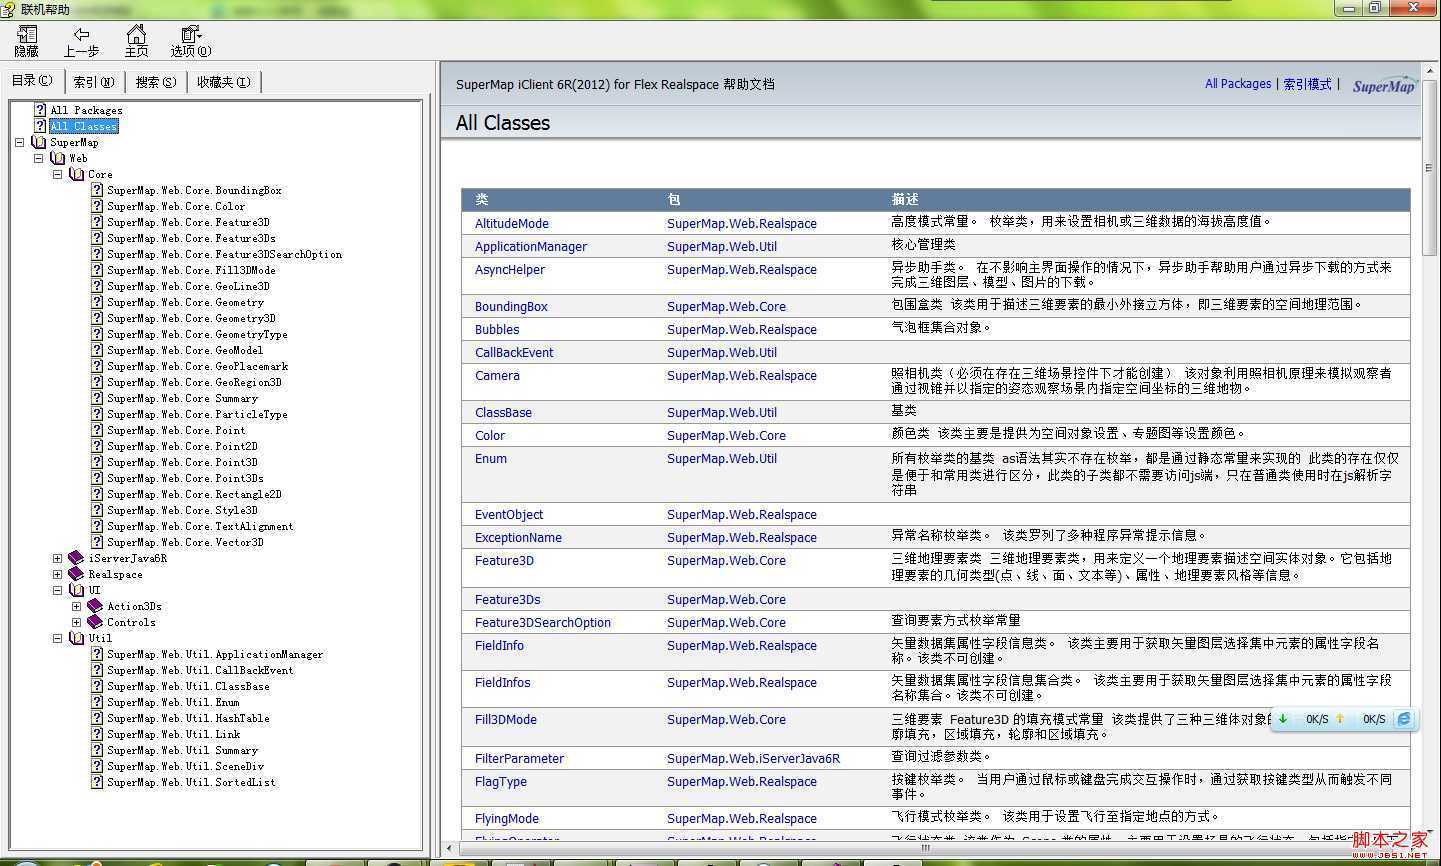Viewport: 1441px width, 866px height.
Task: Open the ApplicationManager class link
Action: 531,246
